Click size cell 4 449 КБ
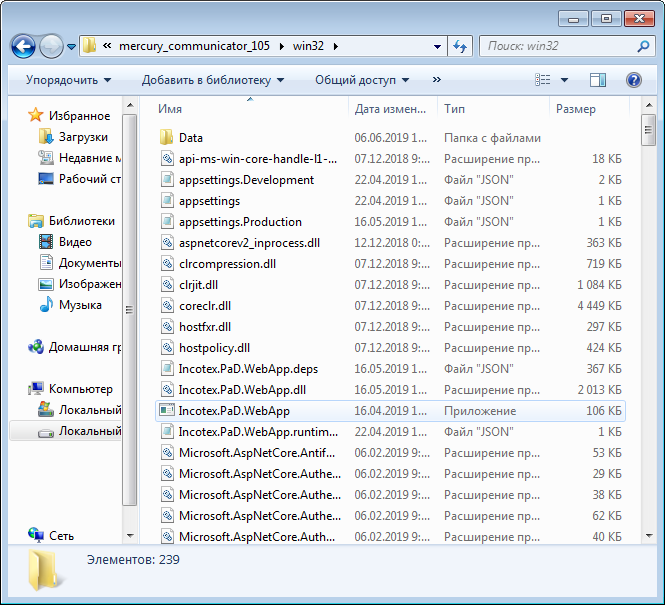 [x=599, y=306]
